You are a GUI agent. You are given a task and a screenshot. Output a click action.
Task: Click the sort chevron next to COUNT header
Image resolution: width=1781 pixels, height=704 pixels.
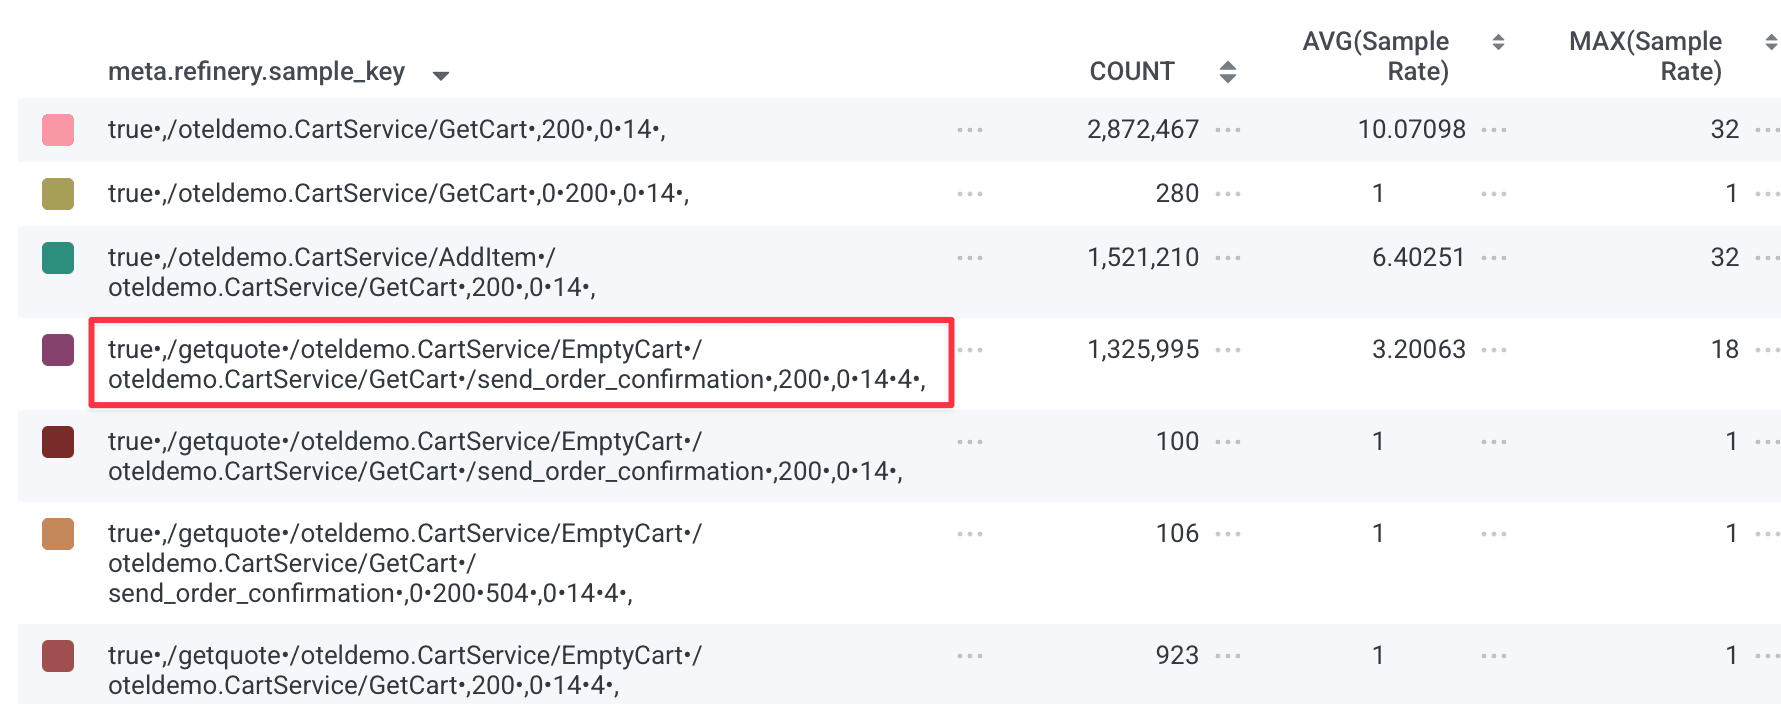pos(1228,71)
